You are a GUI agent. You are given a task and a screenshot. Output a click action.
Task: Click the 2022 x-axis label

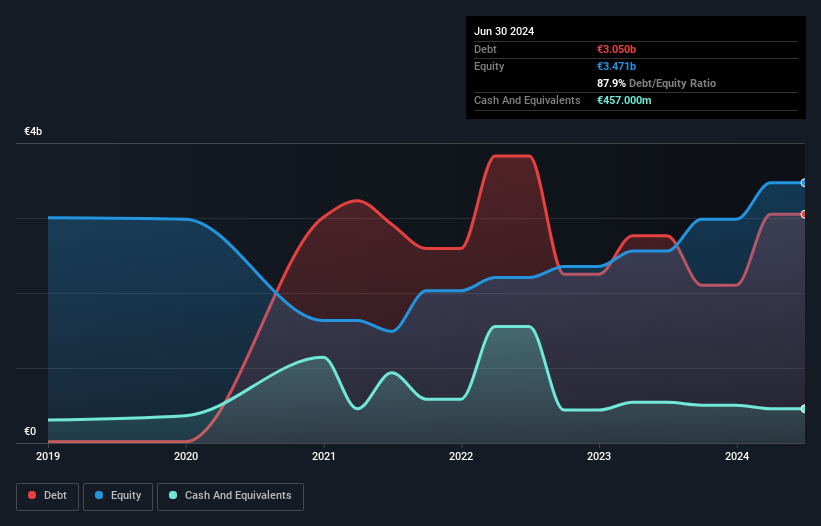tap(461, 456)
